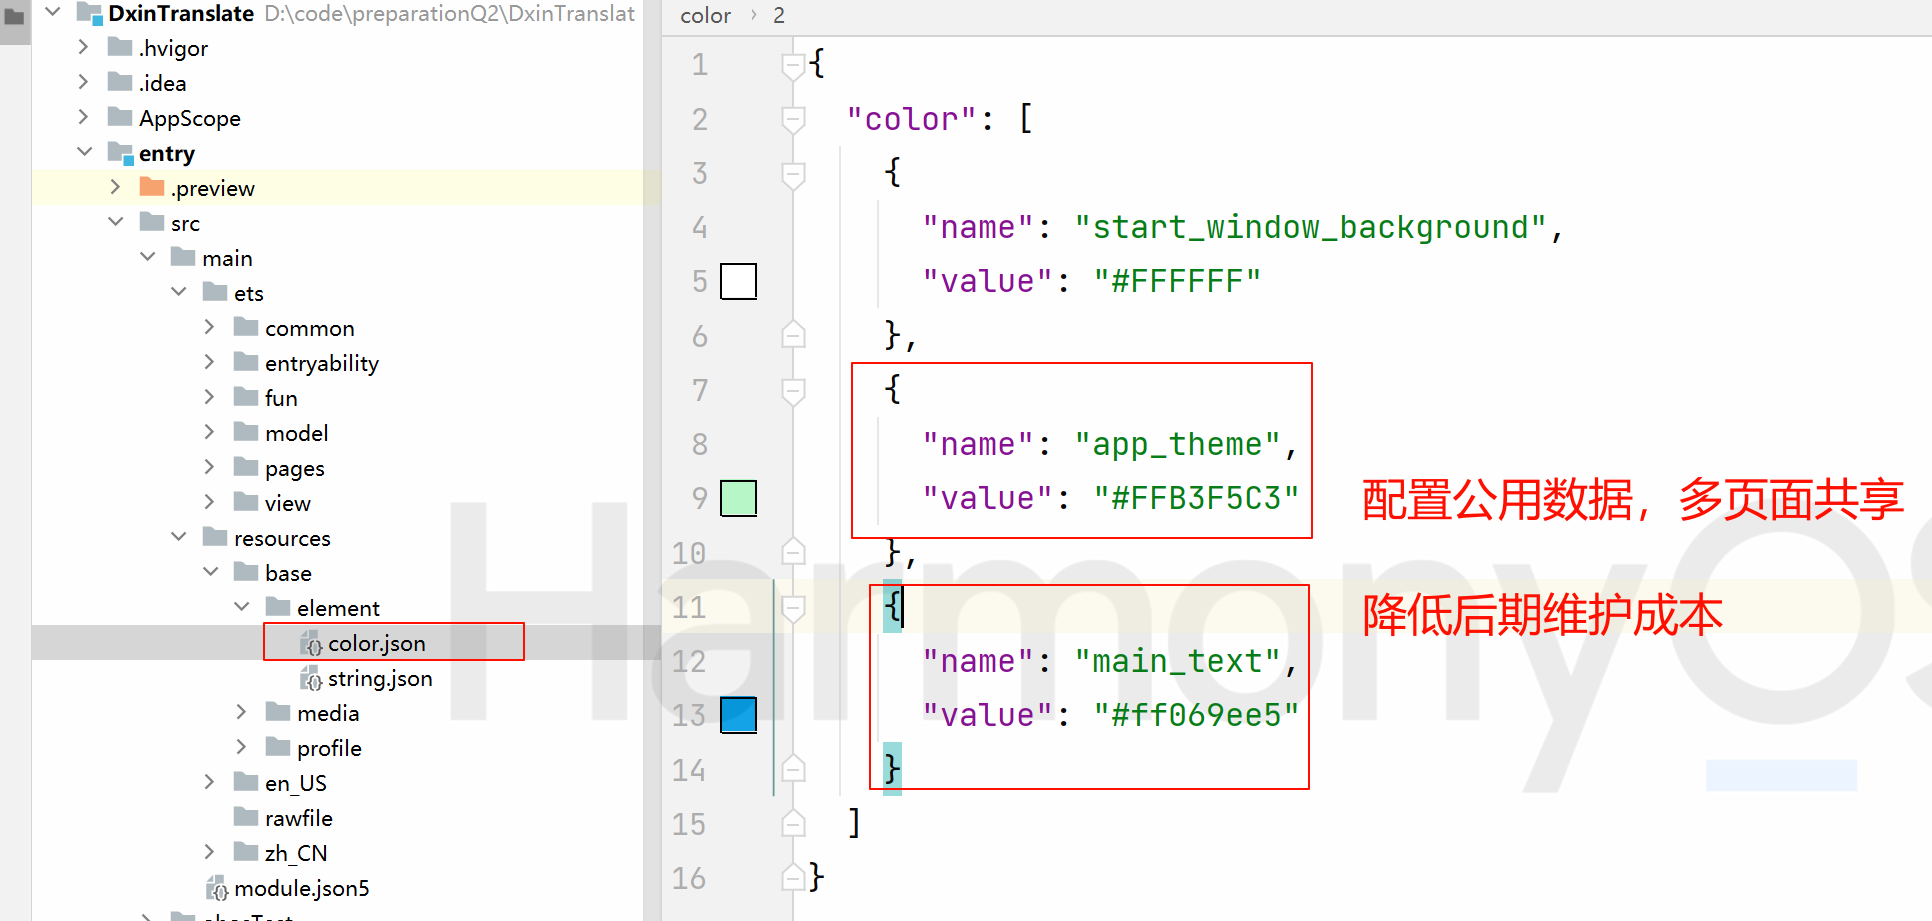The image size is (1932, 921).
Task: Collapse the entry module
Action: (84, 152)
